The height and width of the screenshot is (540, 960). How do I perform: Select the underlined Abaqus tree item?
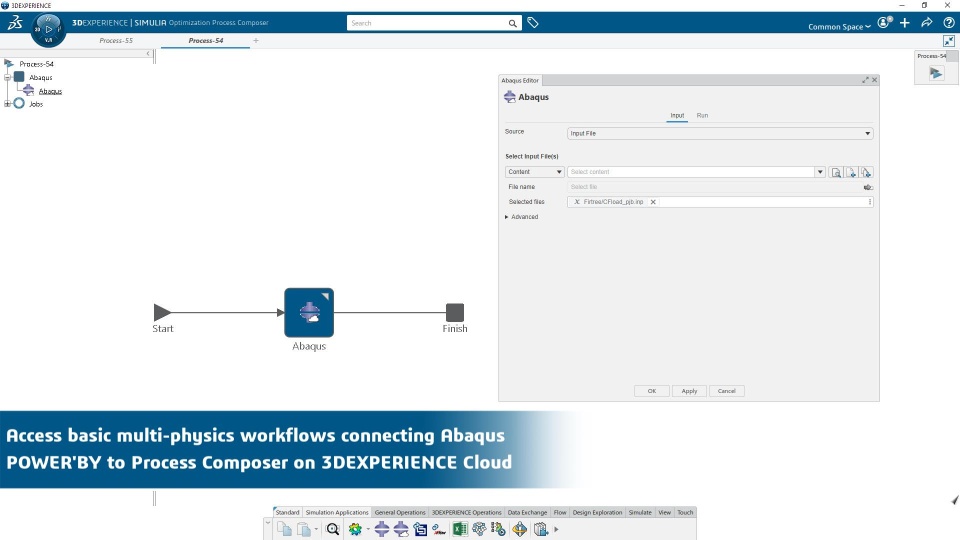[50, 91]
